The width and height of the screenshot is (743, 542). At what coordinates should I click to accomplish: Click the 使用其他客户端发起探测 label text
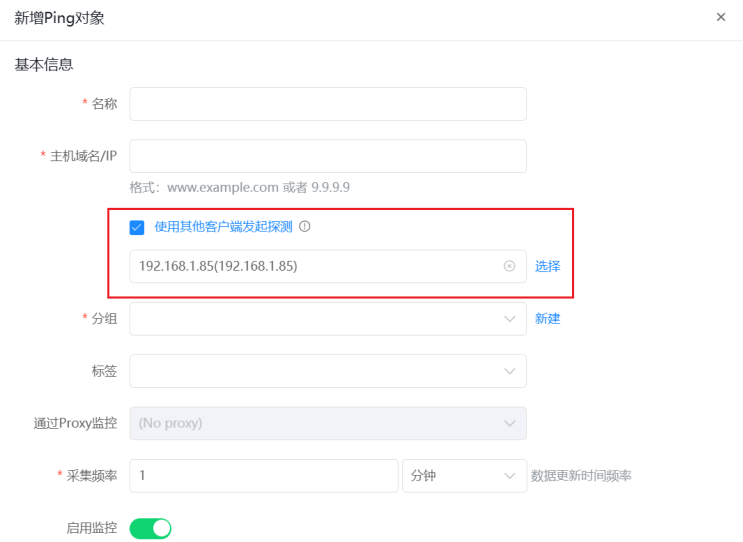pyautogui.click(x=224, y=226)
